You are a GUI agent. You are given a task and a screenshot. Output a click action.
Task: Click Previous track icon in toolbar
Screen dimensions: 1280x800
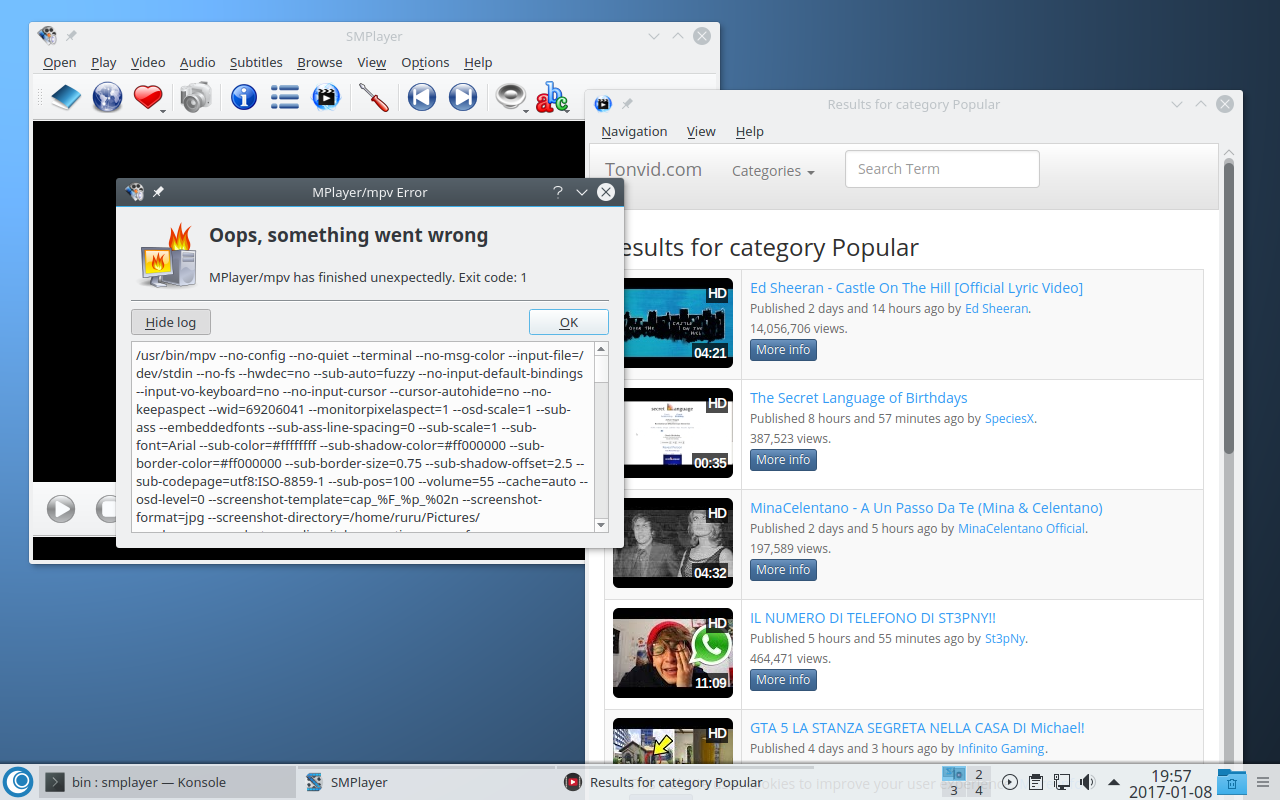pyautogui.click(x=421, y=97)
